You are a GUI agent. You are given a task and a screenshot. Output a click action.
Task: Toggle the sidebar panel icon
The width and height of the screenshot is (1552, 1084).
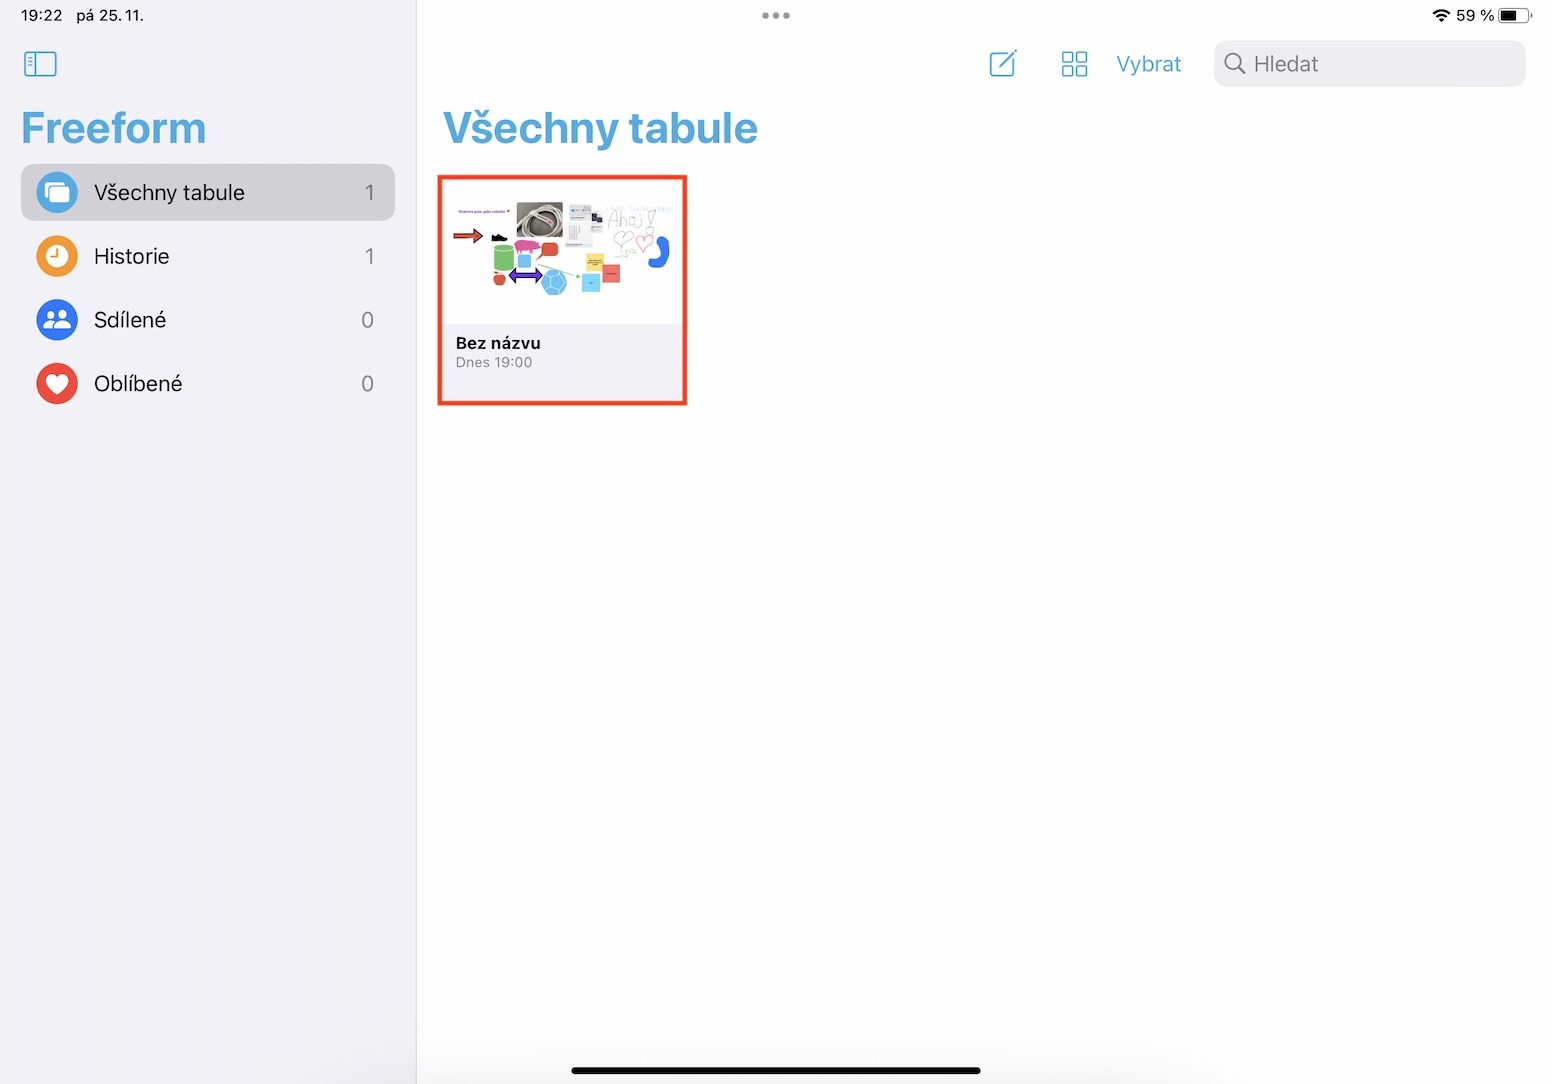click(x=40, y=64)
